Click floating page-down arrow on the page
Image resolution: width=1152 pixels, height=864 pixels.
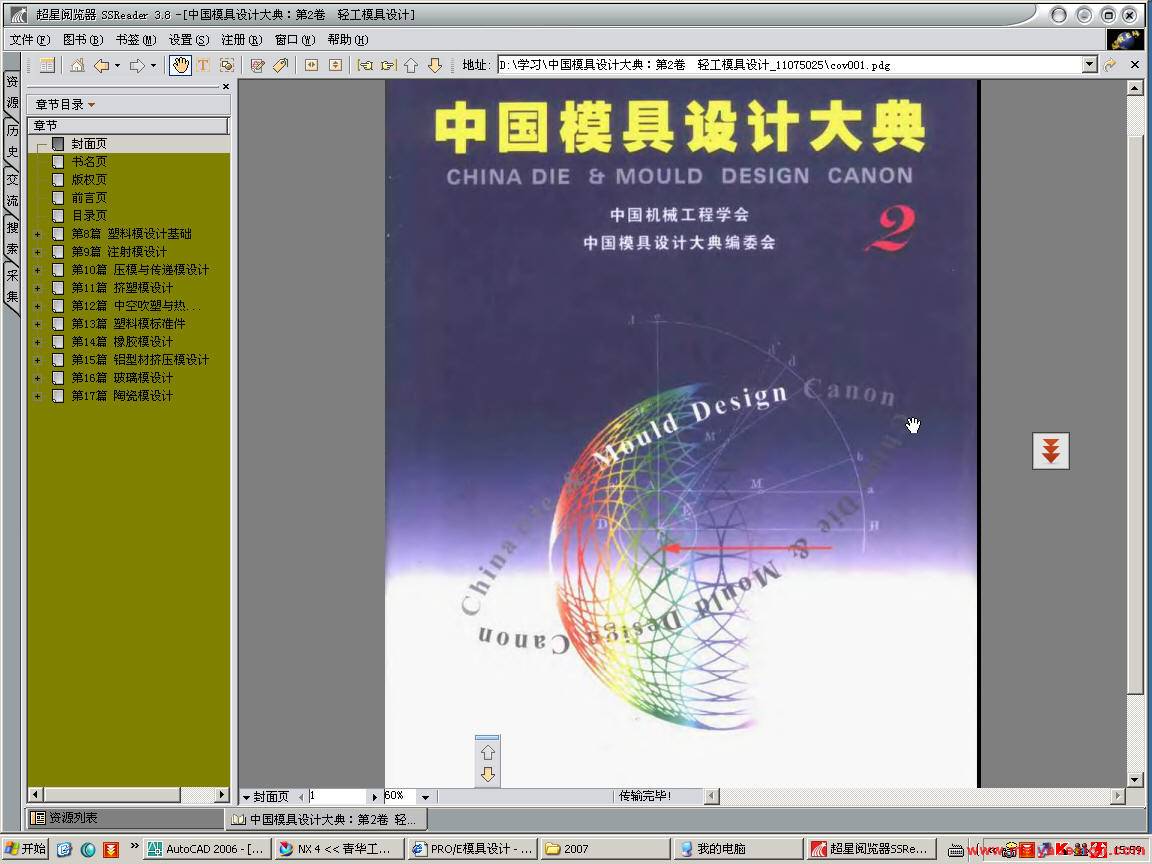(x=488, y=774)
